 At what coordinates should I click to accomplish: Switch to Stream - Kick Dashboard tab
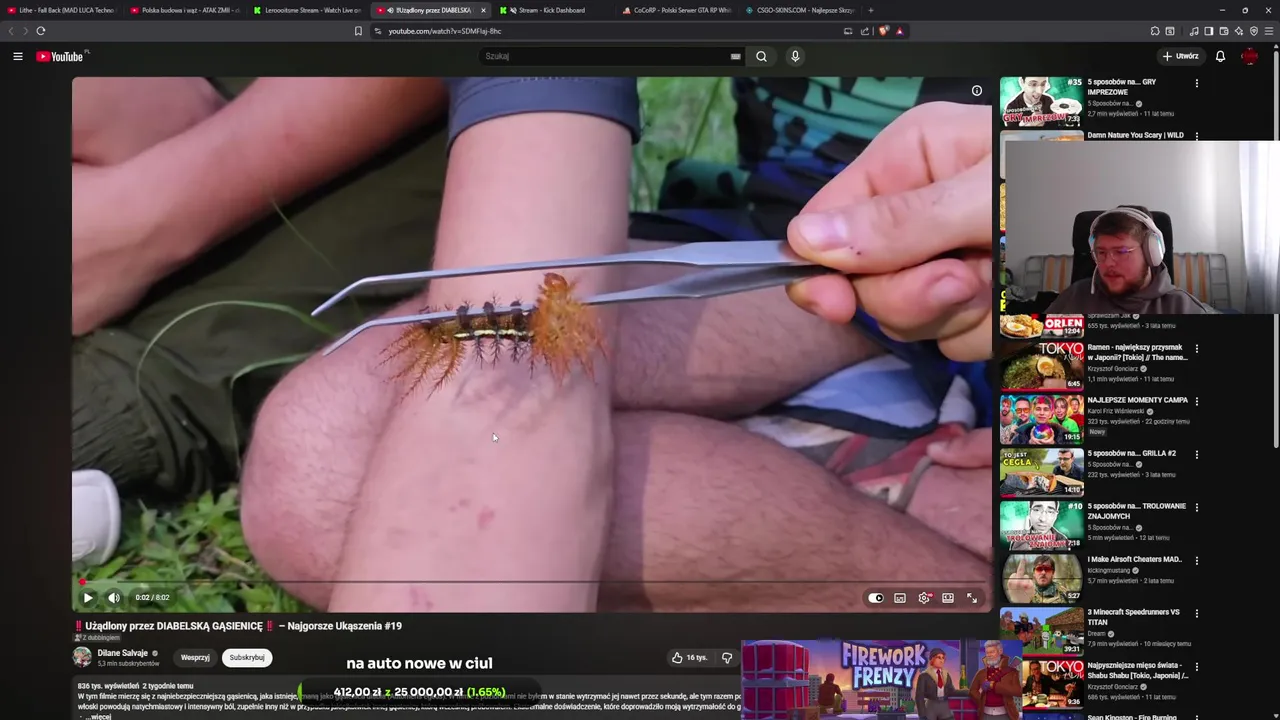coord(553,10)
